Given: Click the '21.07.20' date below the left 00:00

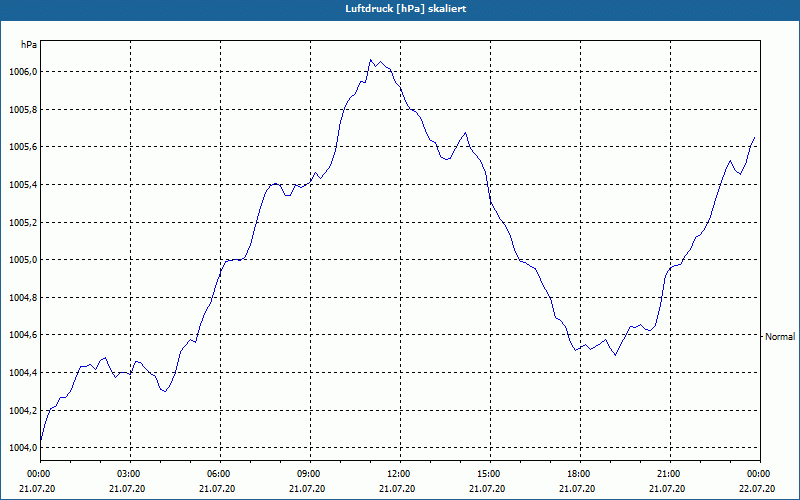Looking at the screenshot, I should point(37,489).
